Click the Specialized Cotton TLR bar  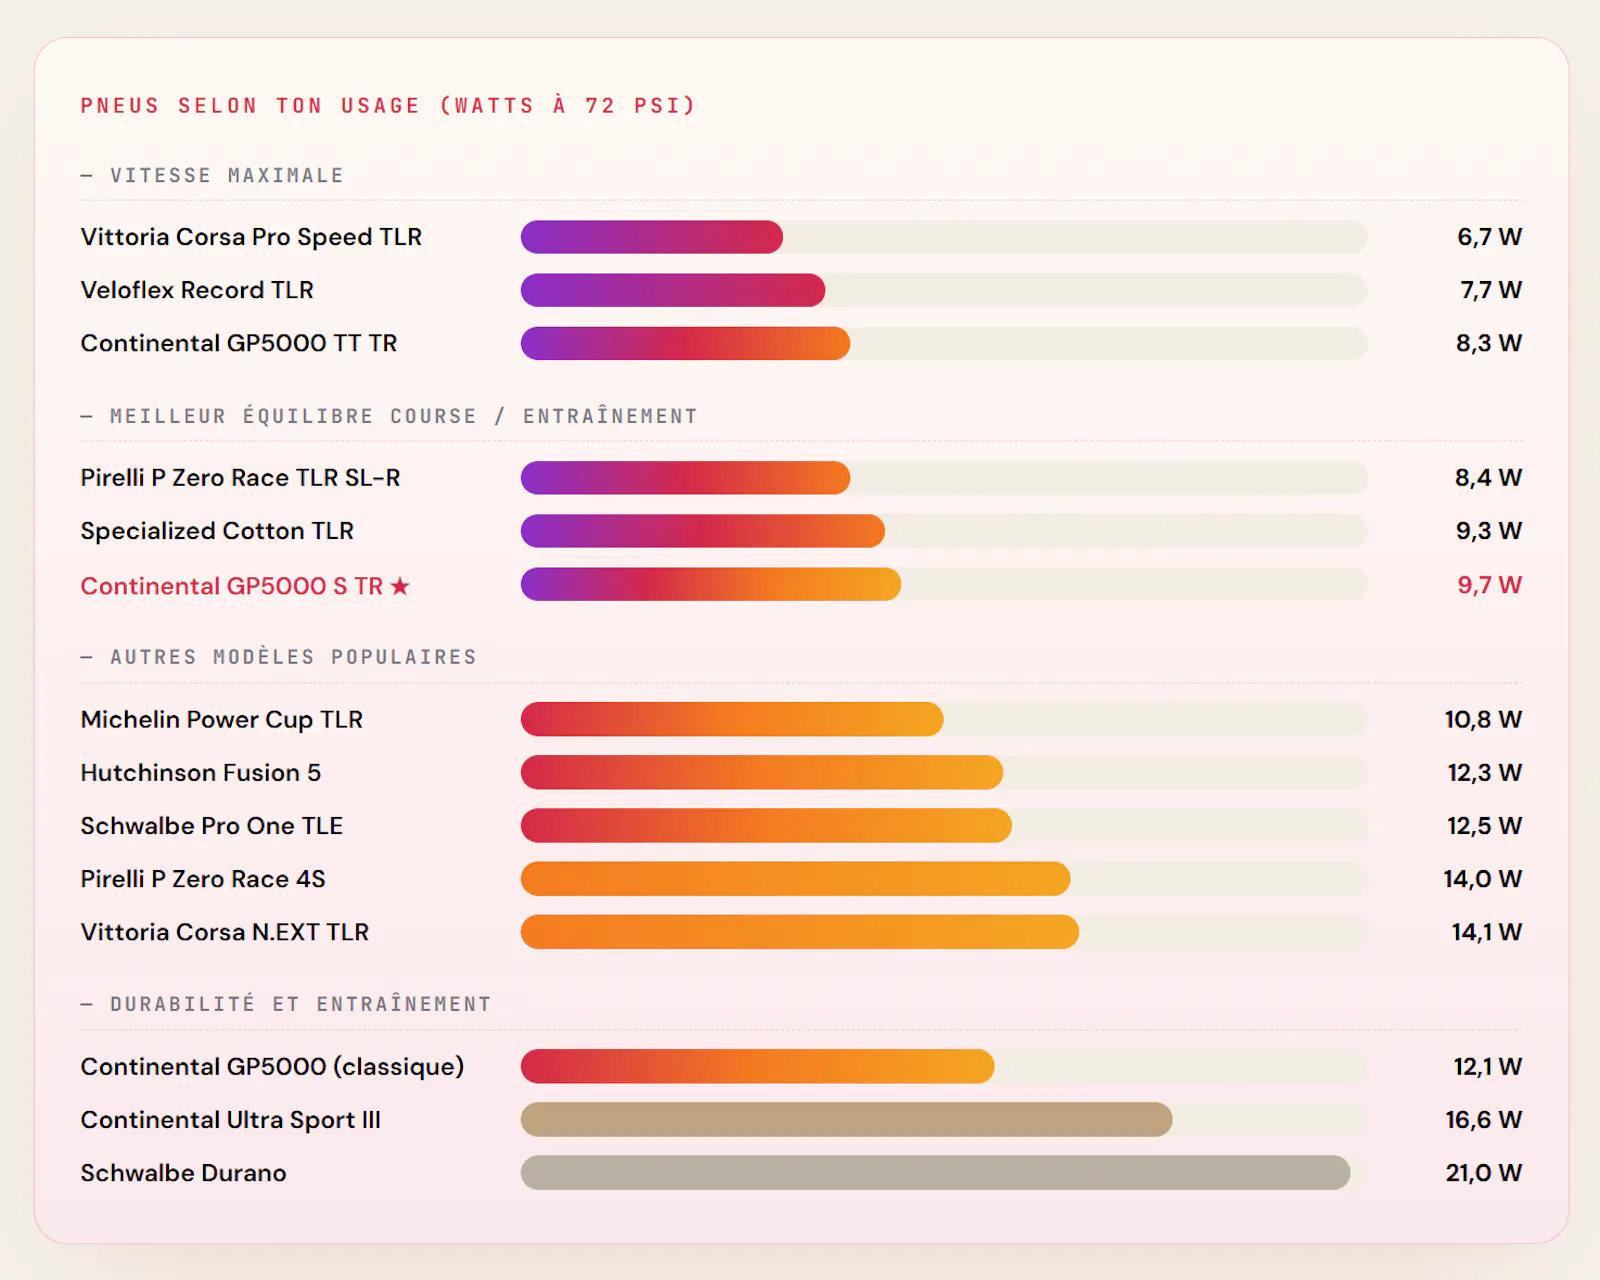(703, 531)
